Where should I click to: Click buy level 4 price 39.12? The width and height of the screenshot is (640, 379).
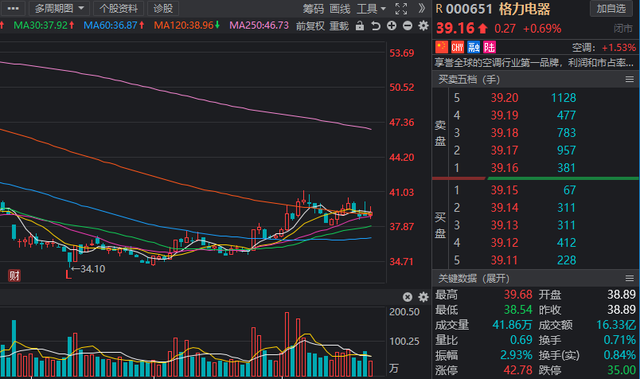tap(504, 243)
